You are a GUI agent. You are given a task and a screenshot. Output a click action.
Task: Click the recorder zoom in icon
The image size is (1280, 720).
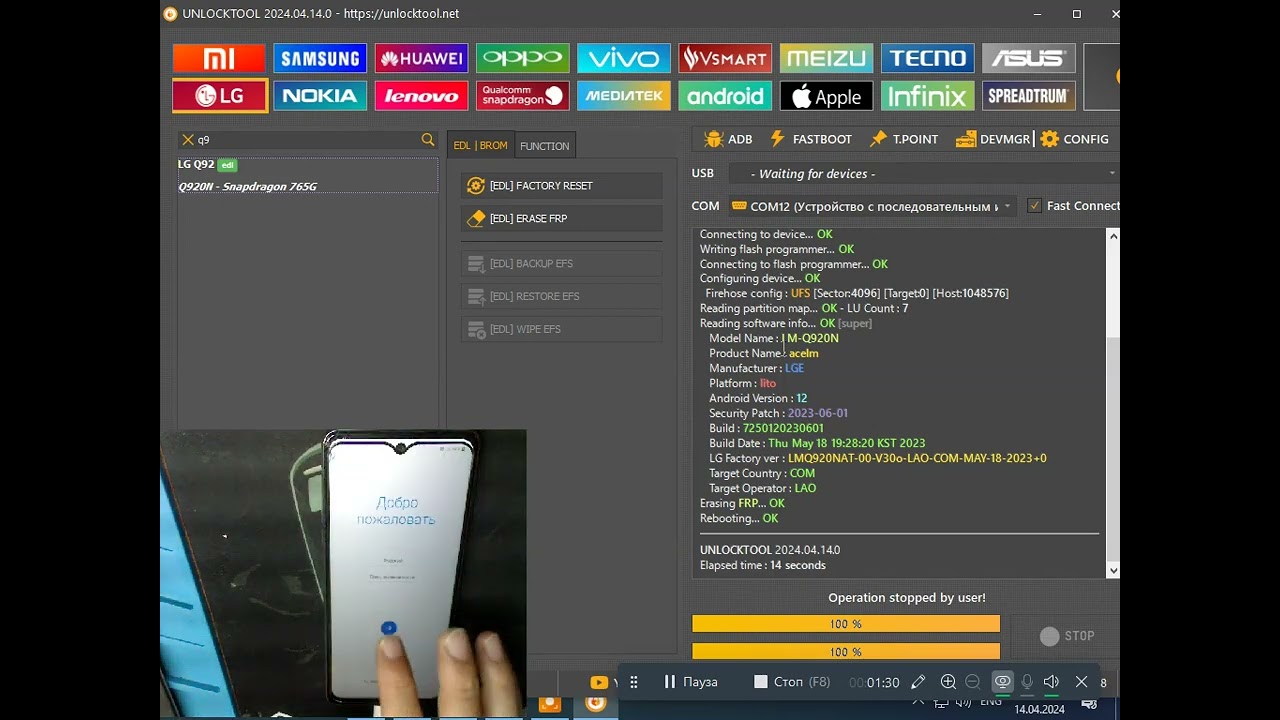tap(948, 682)
